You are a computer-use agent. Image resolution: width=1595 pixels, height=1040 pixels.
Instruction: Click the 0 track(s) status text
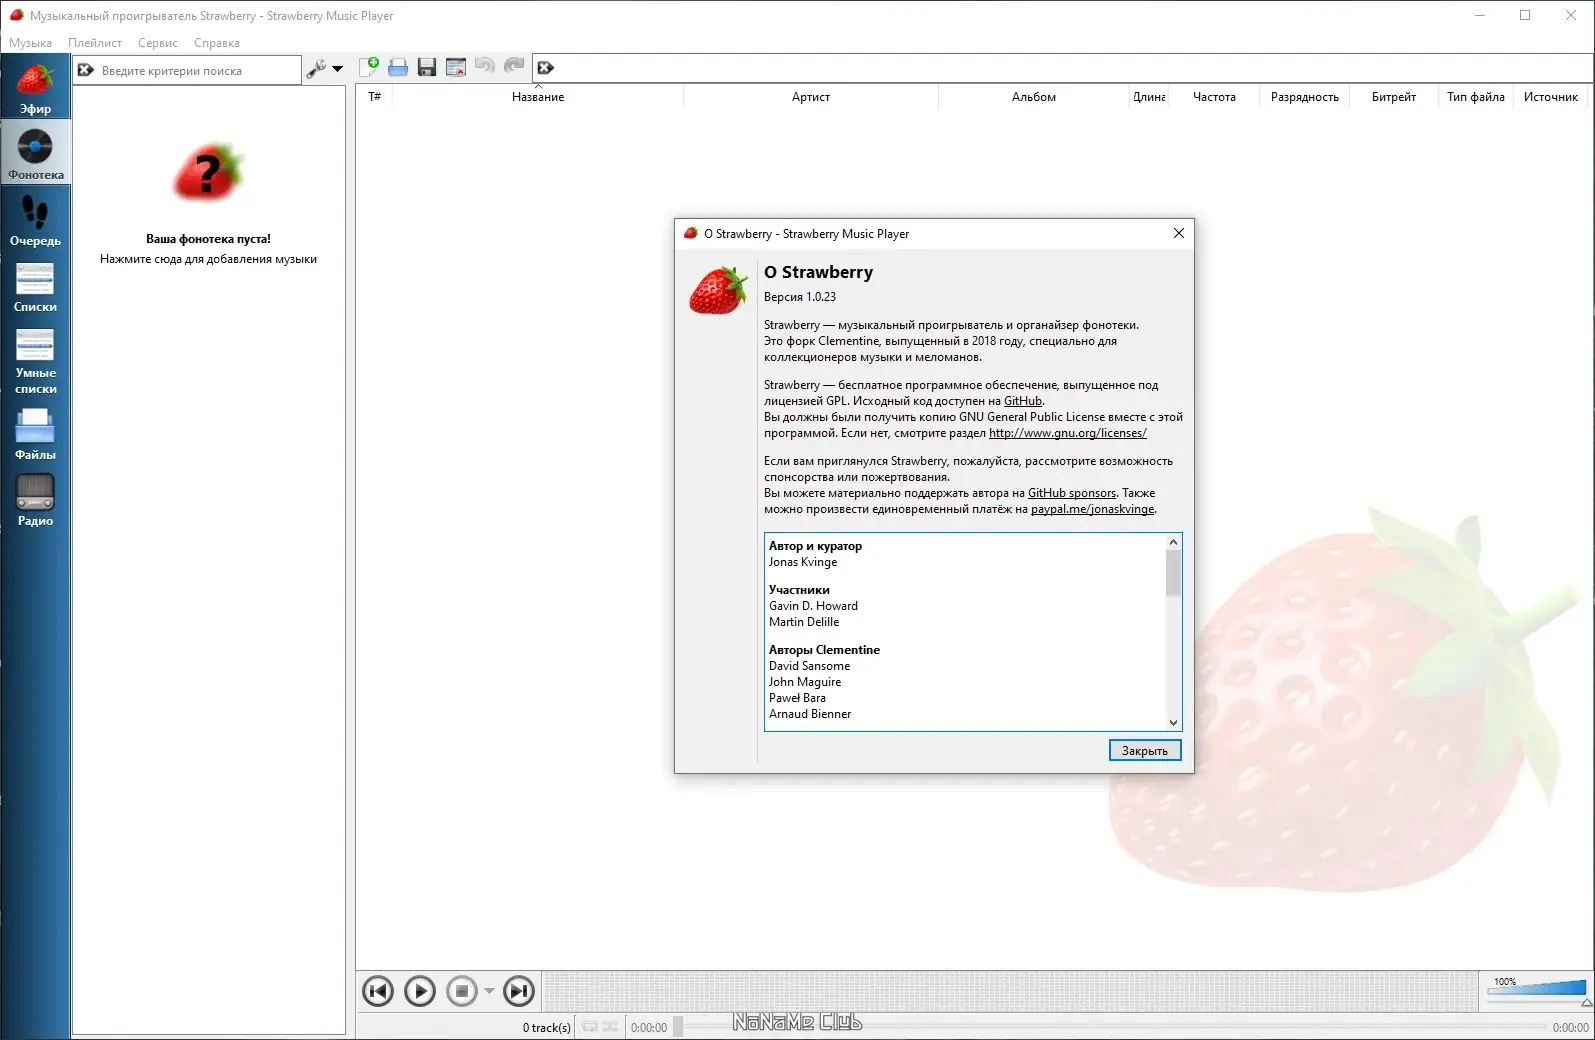(546, 1027)
